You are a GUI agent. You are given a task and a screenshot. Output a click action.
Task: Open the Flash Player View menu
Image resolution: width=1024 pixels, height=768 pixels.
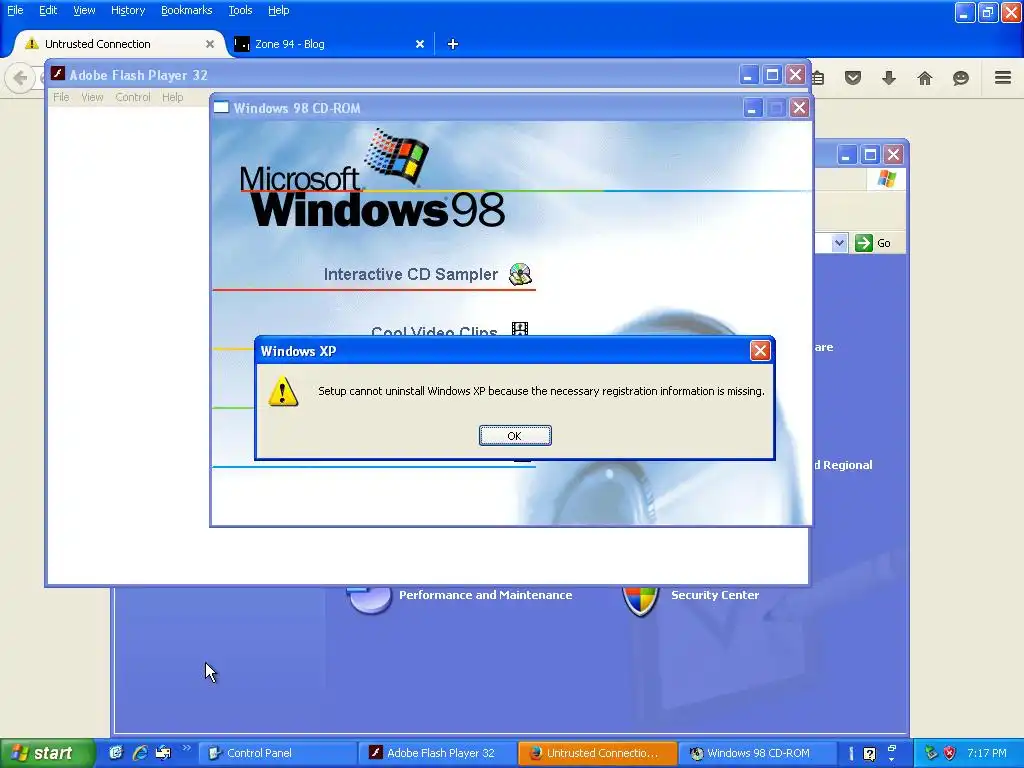tap(92, 97)
